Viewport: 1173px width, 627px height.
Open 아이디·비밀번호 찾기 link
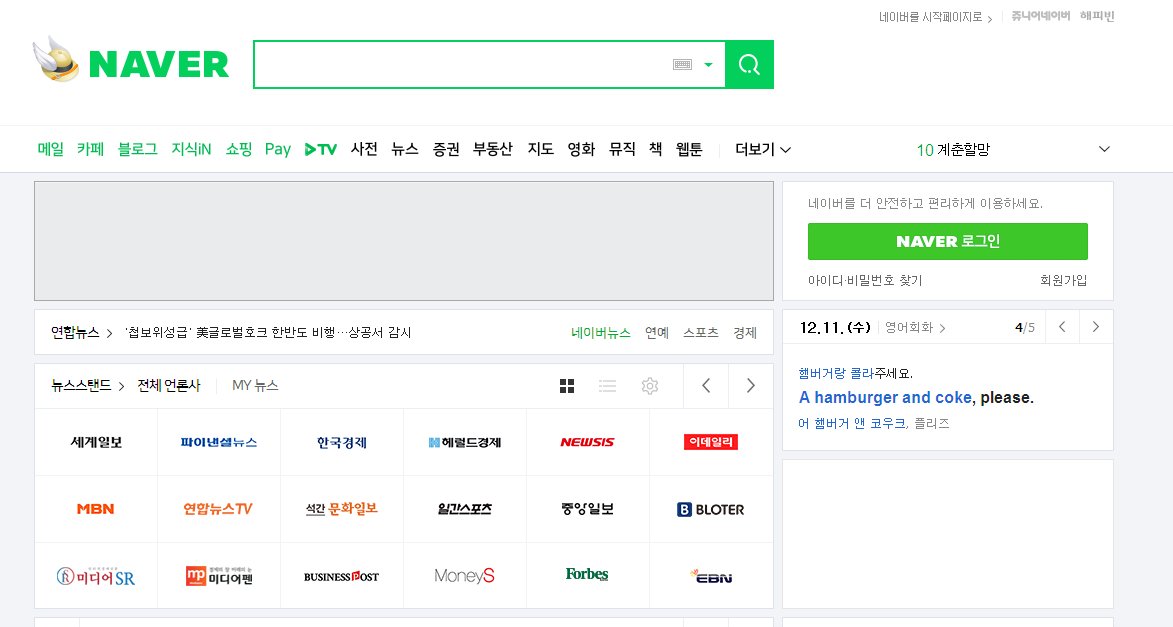click(865, 281)
